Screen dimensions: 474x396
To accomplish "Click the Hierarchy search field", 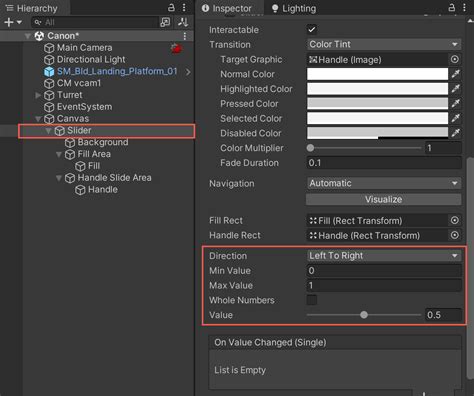I will [94, 22].
